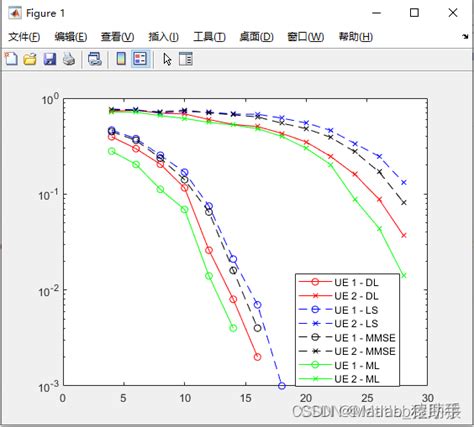Maximize the Figure 1 window
This screenshot has width=474, height=427.
(414, 13)
